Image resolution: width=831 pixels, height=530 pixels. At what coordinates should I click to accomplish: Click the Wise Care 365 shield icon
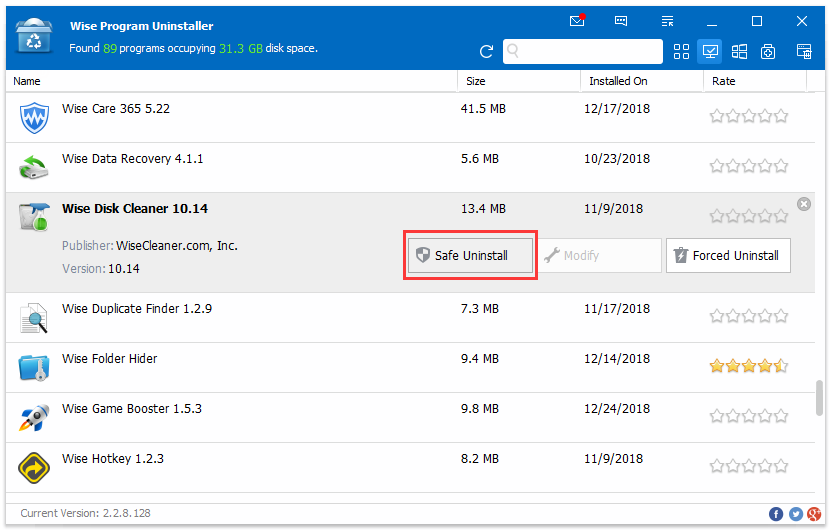[34, 117]
